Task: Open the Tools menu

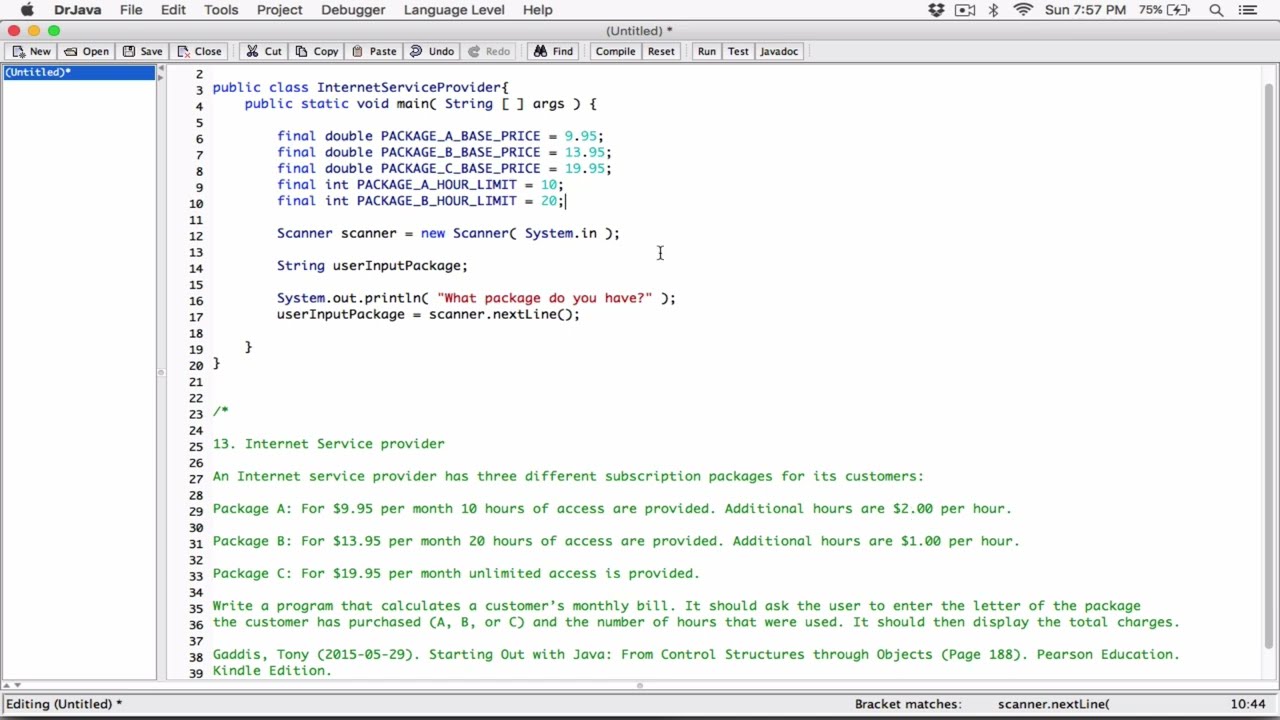Action: [x=221, y=10]
